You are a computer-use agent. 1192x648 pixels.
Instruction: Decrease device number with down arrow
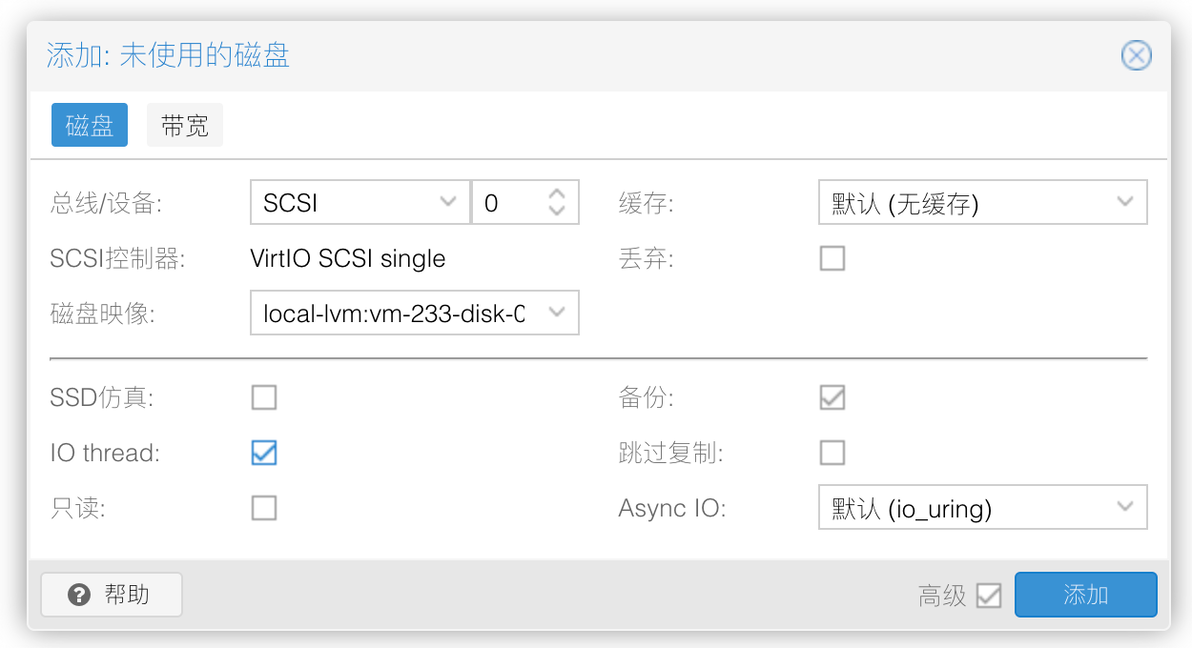(x=557, y=212)
